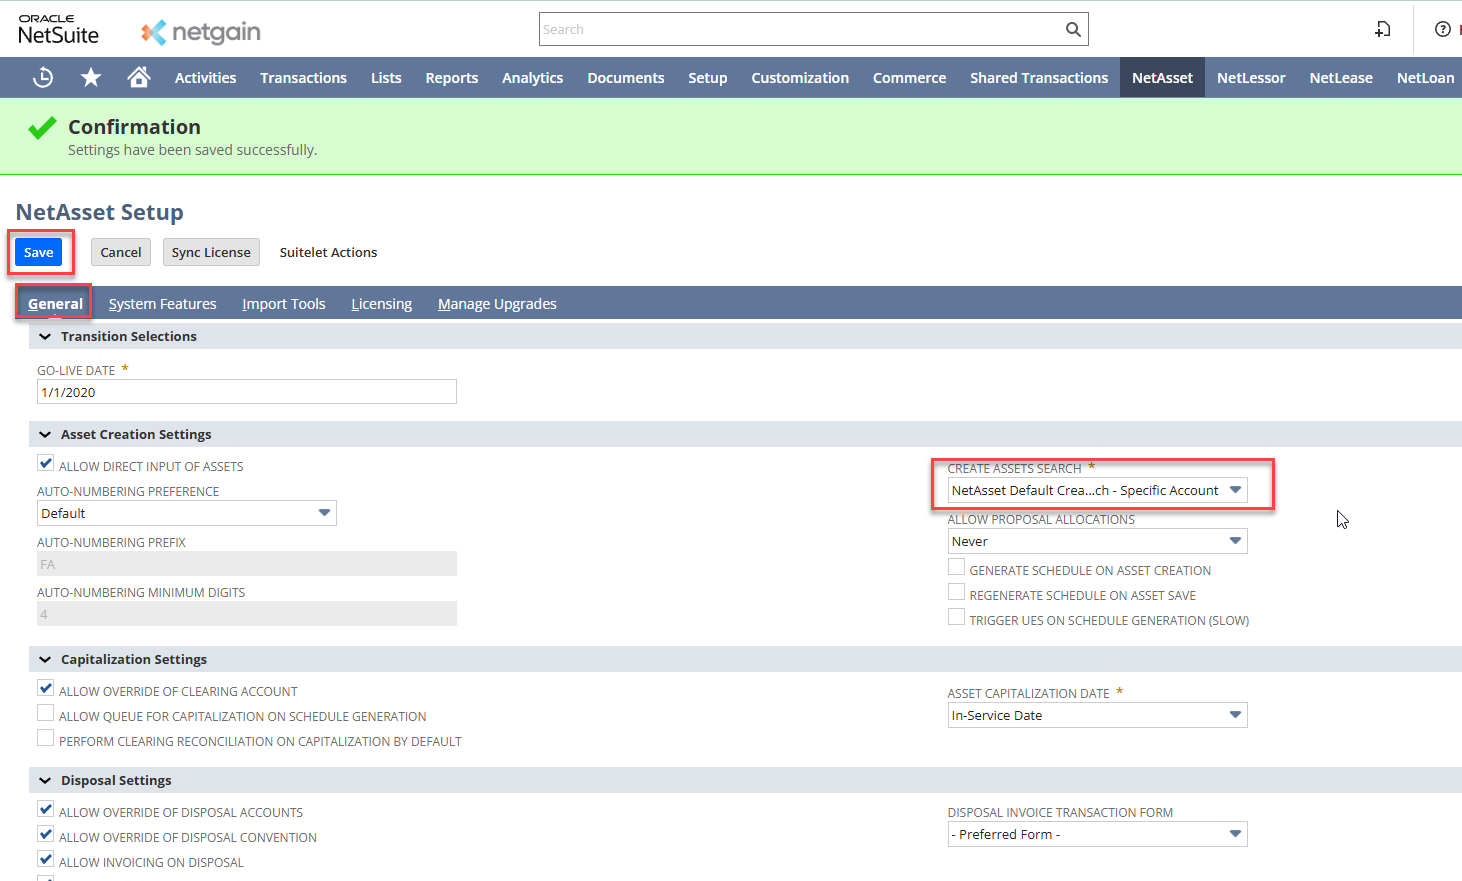Open the Recent Records clock icon
The width and height of the screenshot is (1462, 881).
[x=43, y=77]
